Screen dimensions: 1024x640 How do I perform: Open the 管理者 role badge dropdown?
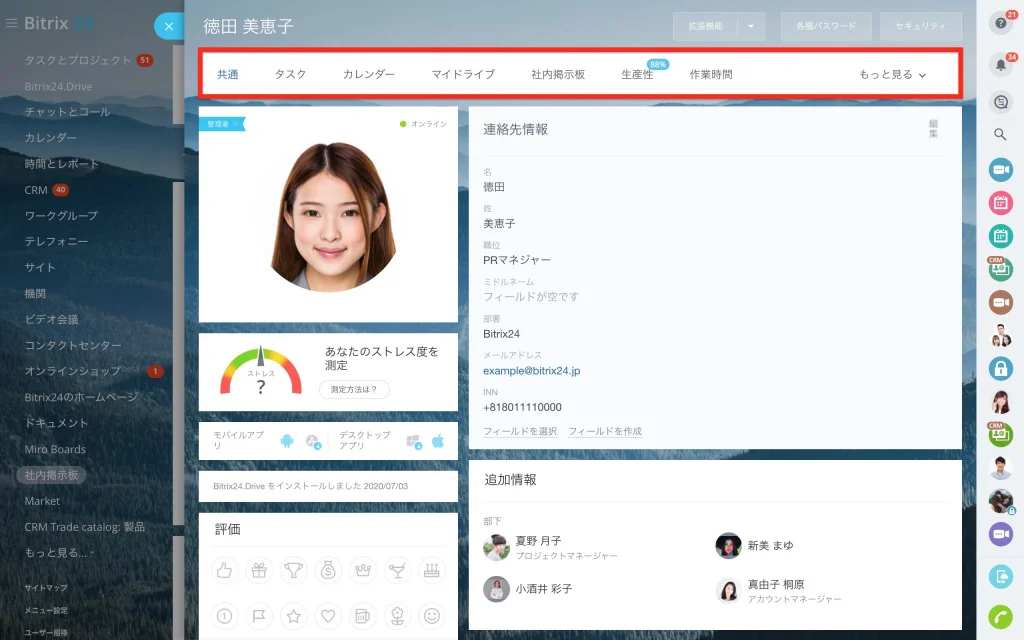(x=222, y=123)
